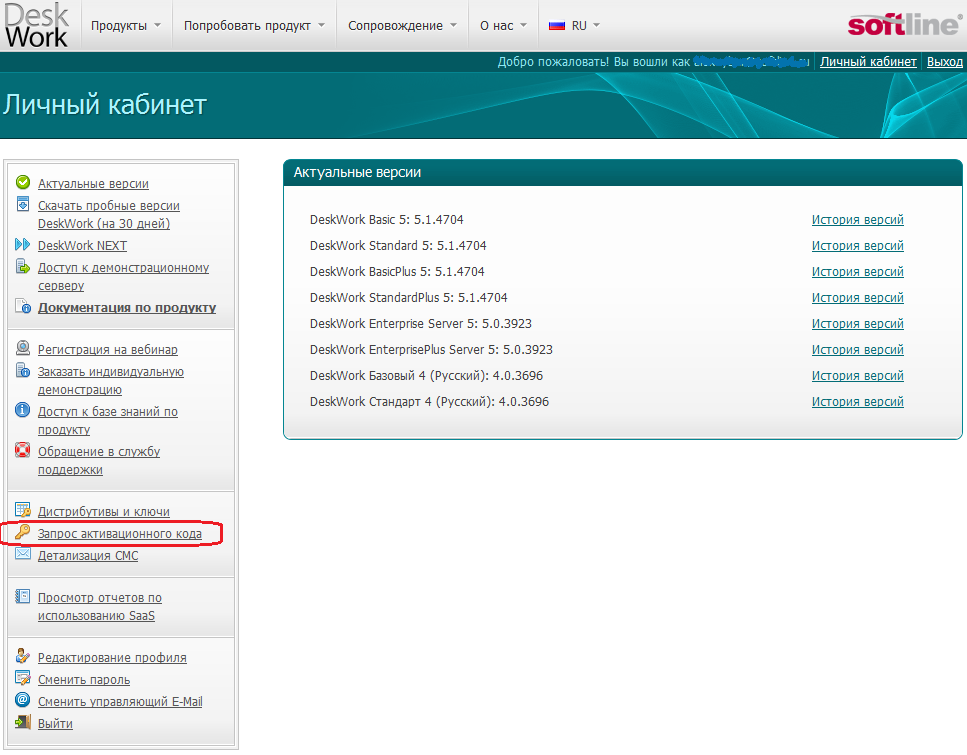Open the DeskWork NEXT link
Image resolution: width=967 pixels, height=755 pixels.
coord(82,245)
